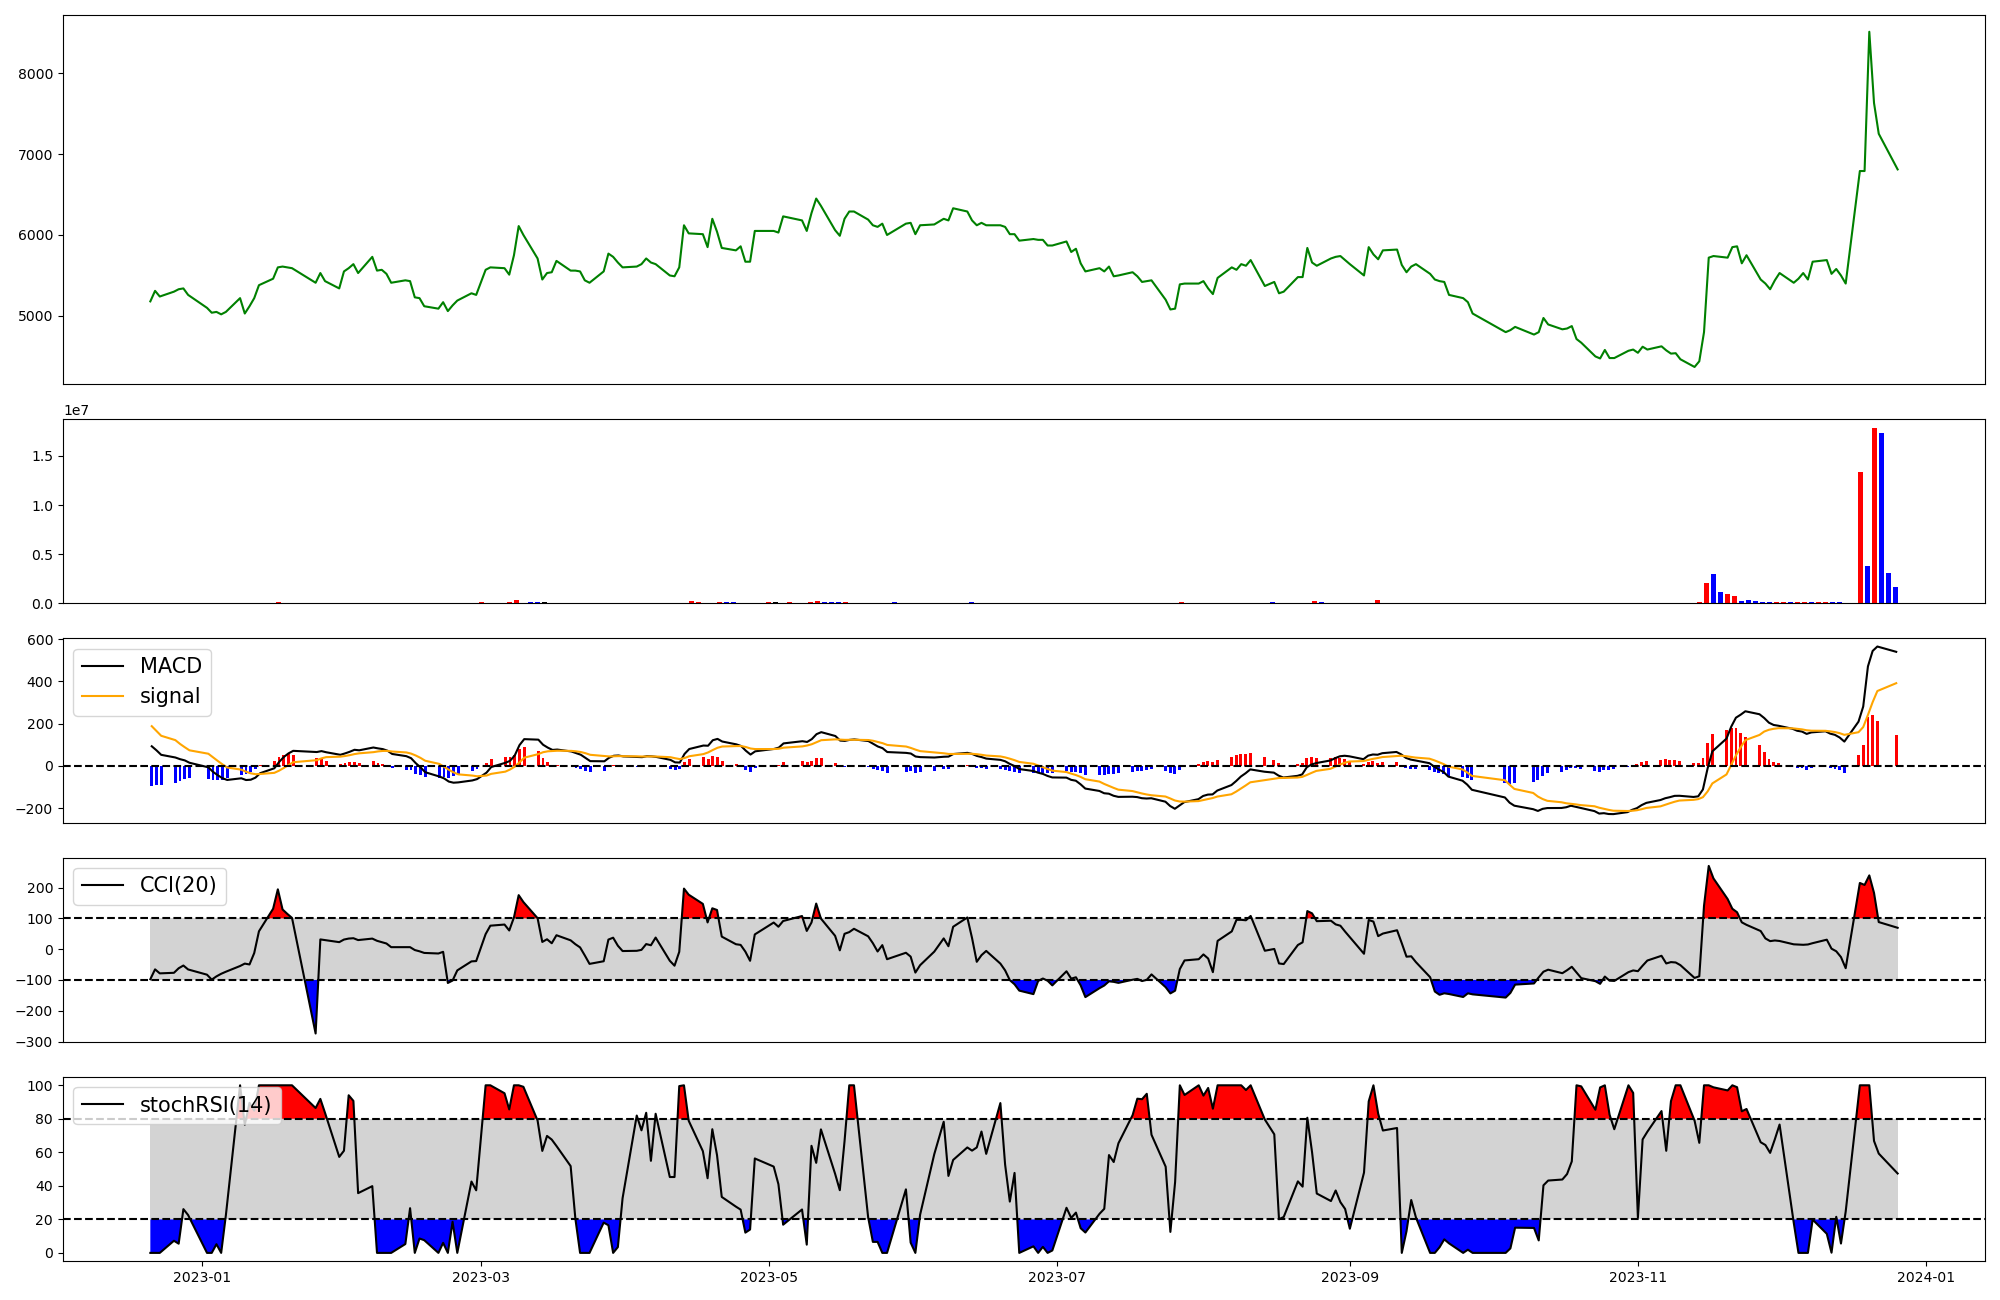Click the tallest red volume bar
Viewport: 2000px width, 1300px height.
tap(1874, 515)
